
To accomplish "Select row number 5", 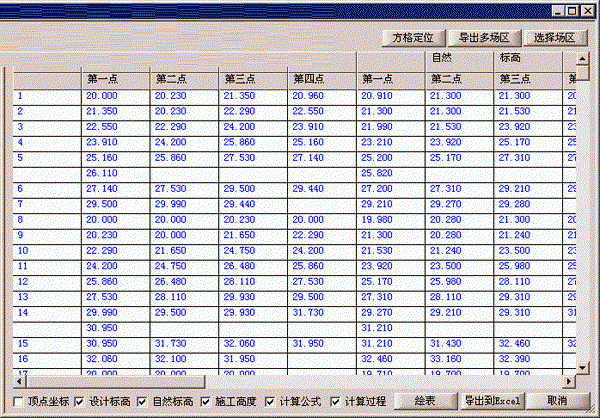I will [x=47, y=158].
